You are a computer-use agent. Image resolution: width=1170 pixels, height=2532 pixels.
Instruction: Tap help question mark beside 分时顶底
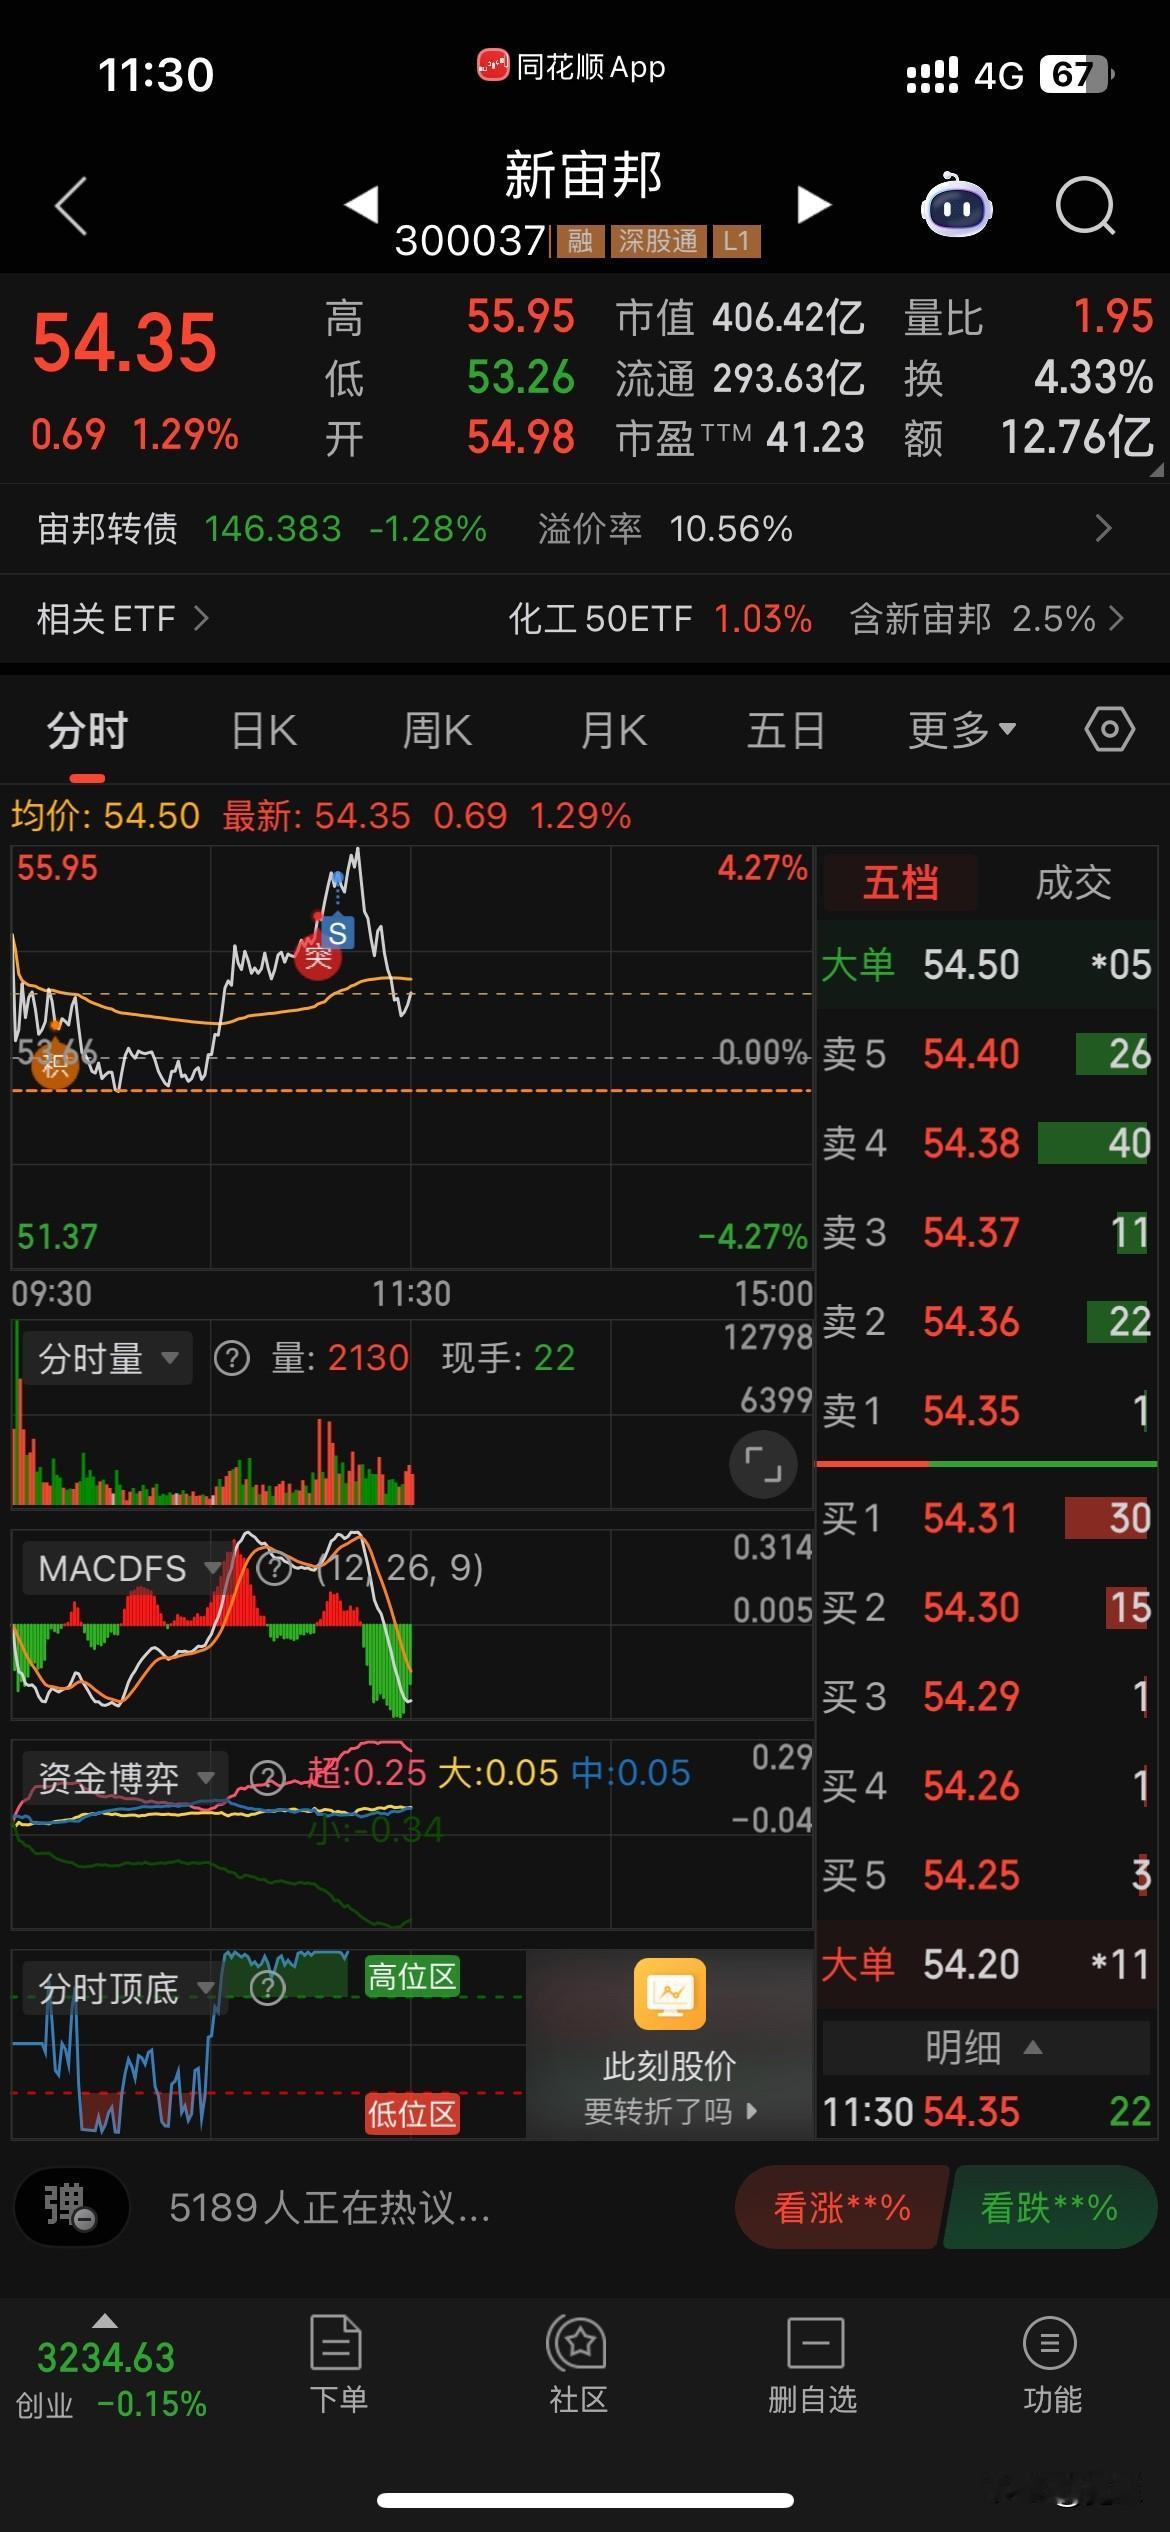pos(268,1988)
